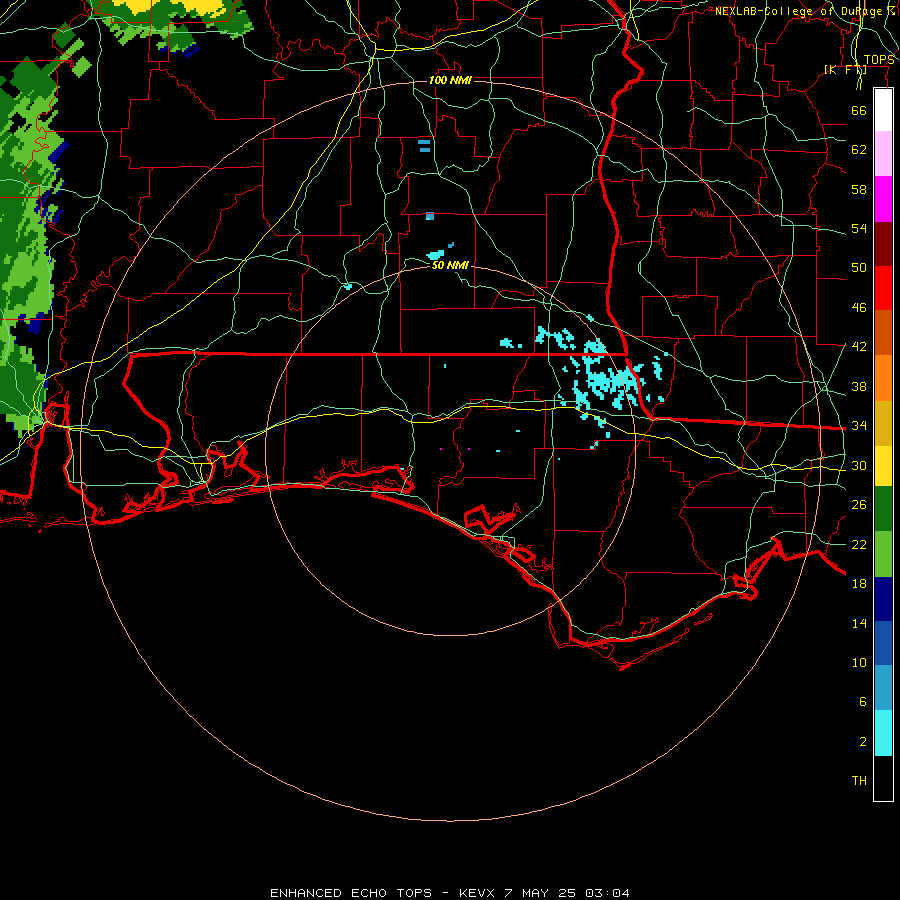Click the legend value '62'
Image resolution: width=900 pixels, height=900 pixels.
(x=859, y=149)
